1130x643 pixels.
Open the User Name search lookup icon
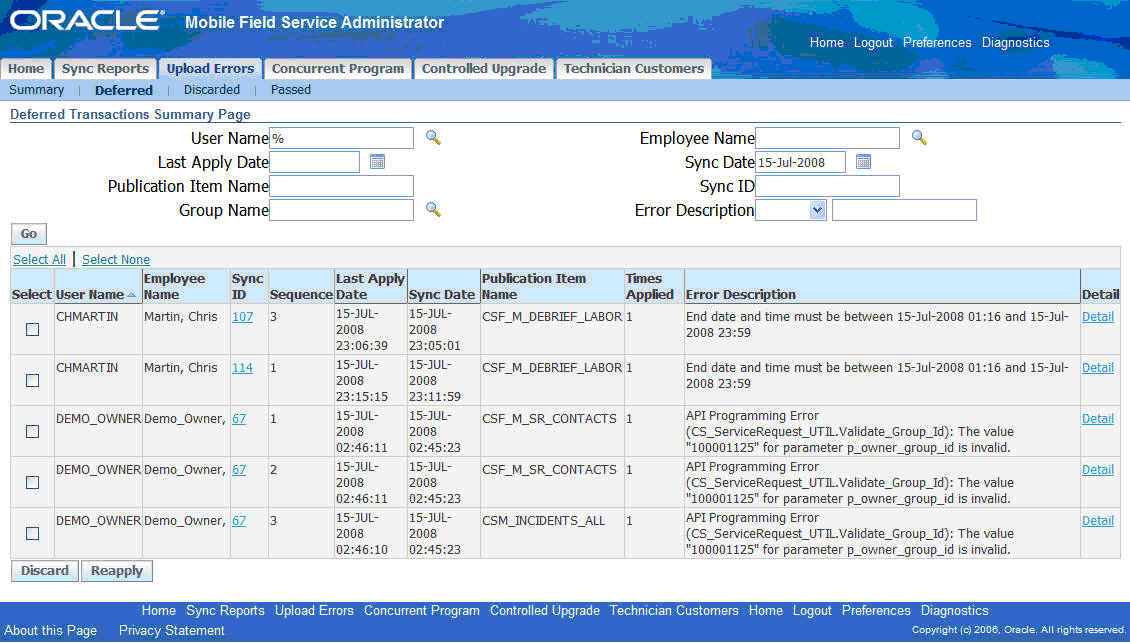tap(433, 137)
